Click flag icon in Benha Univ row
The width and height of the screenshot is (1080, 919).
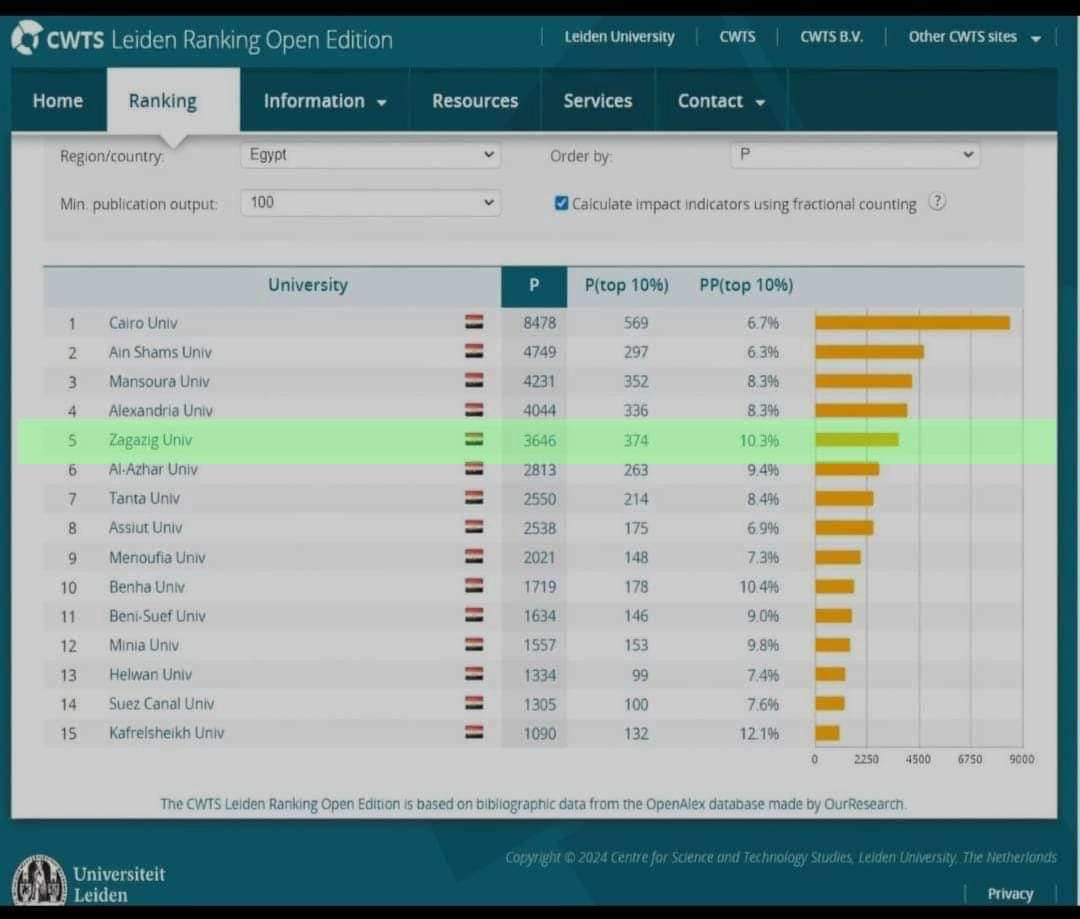(x=474, y=586)
